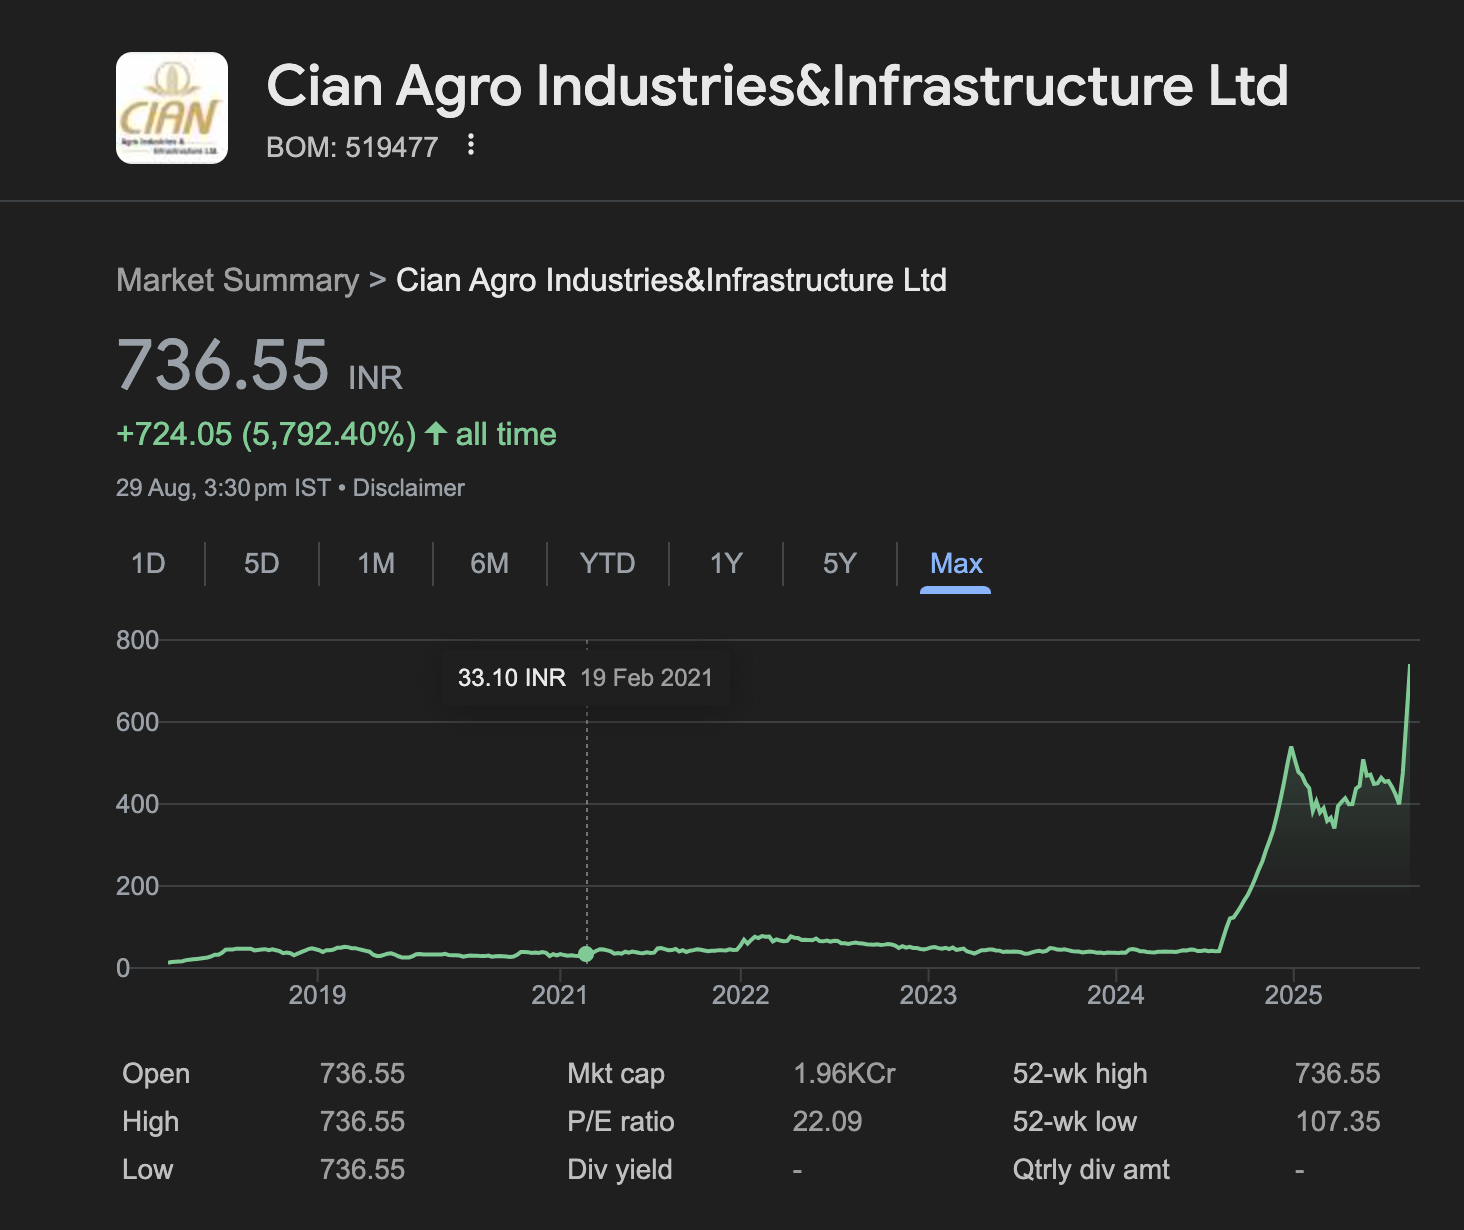Click the Mkt cap label

(x=616, y=1074)
